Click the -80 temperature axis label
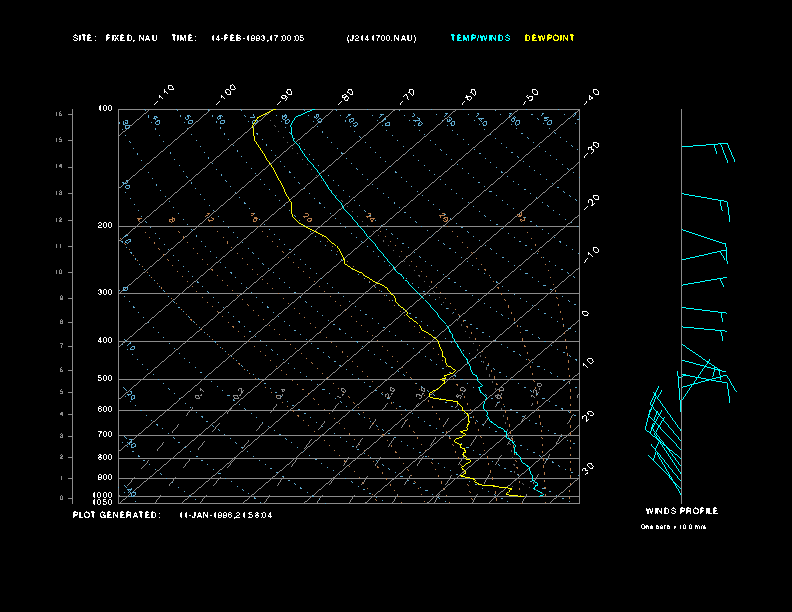 tap(346, 96)
